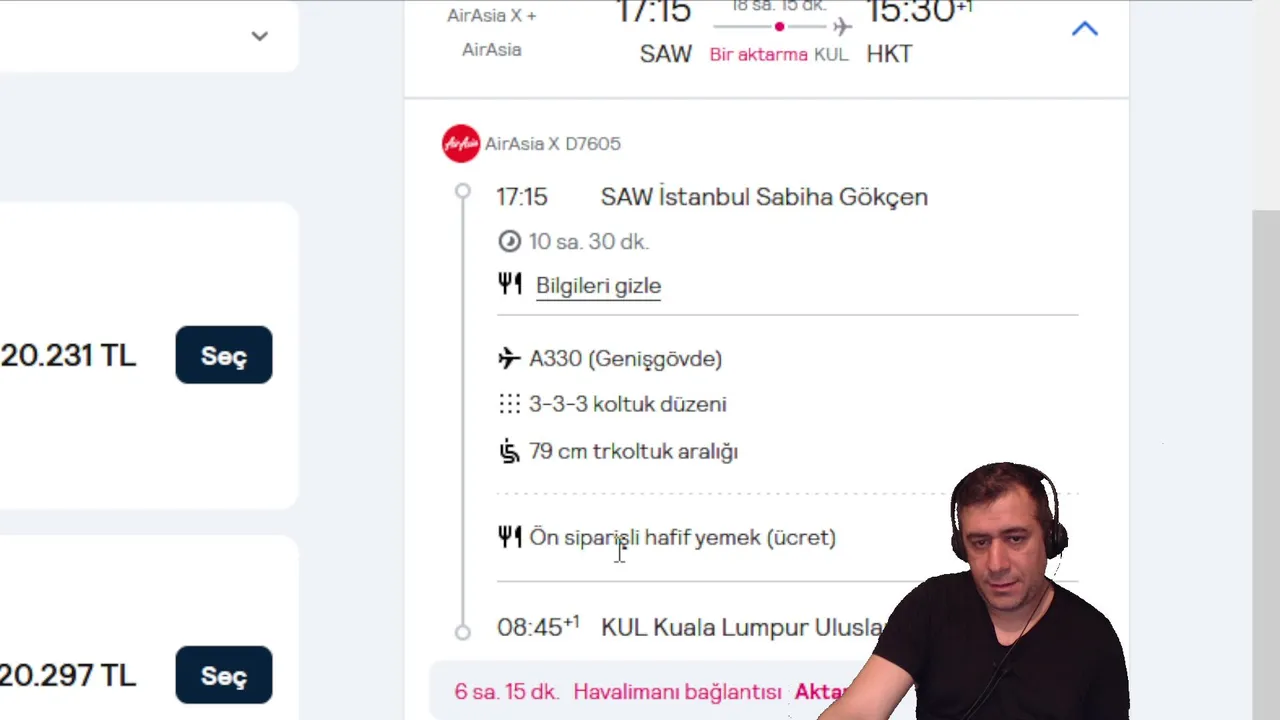This screenshot has height=720, width=1280.
Task: Click the AirAsia X D7605 flight number label
Action: coord(553,143)
